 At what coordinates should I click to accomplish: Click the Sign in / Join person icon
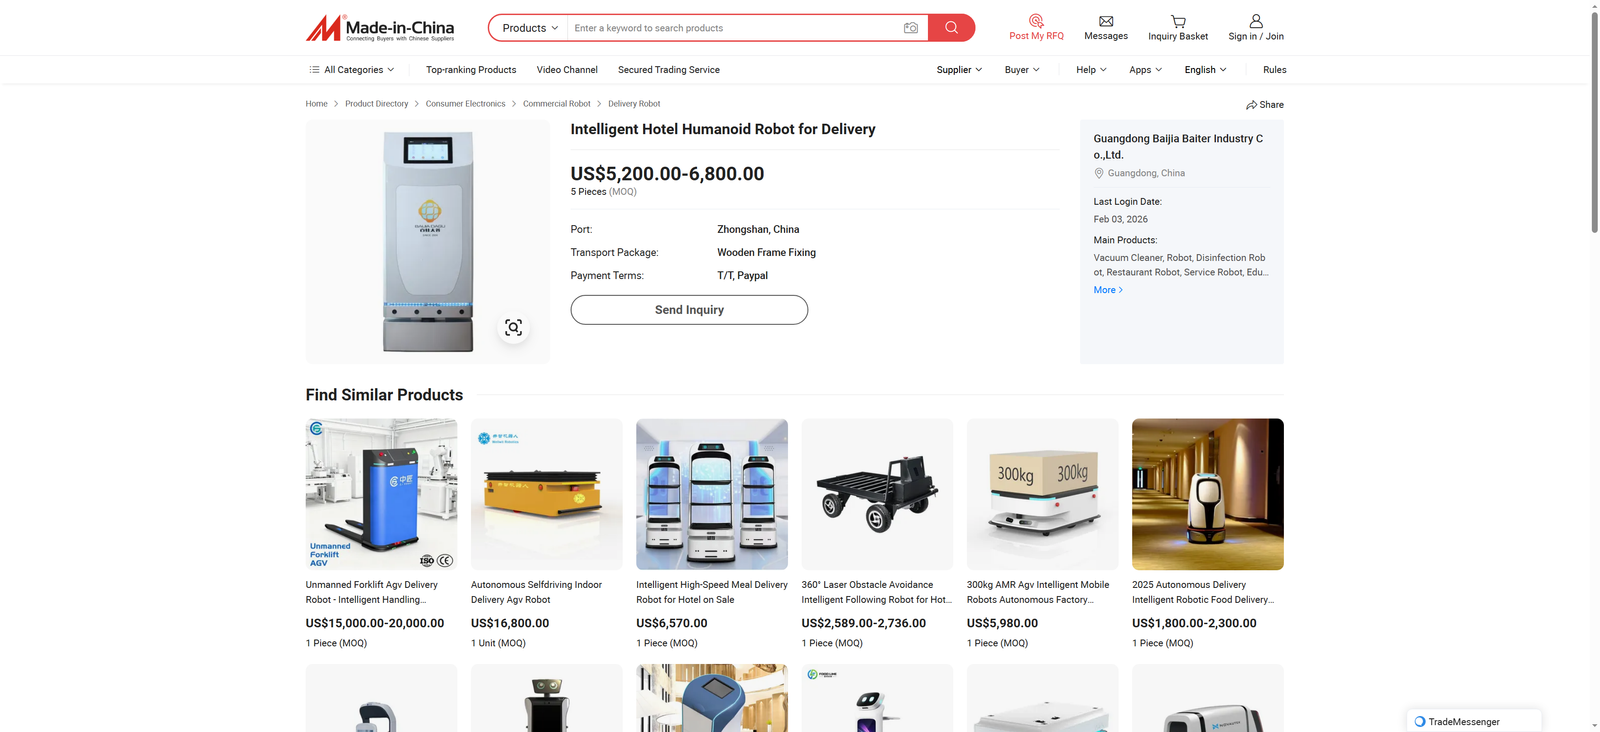[x=1256, y=21]
